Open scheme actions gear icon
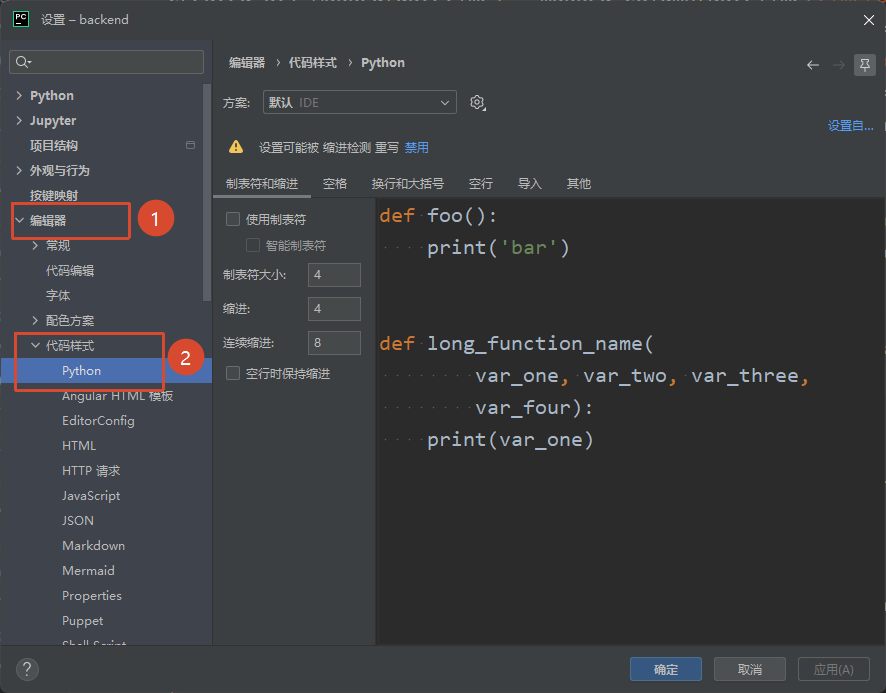This screenshot has height=693, width=886. click(x=477, y=102)
